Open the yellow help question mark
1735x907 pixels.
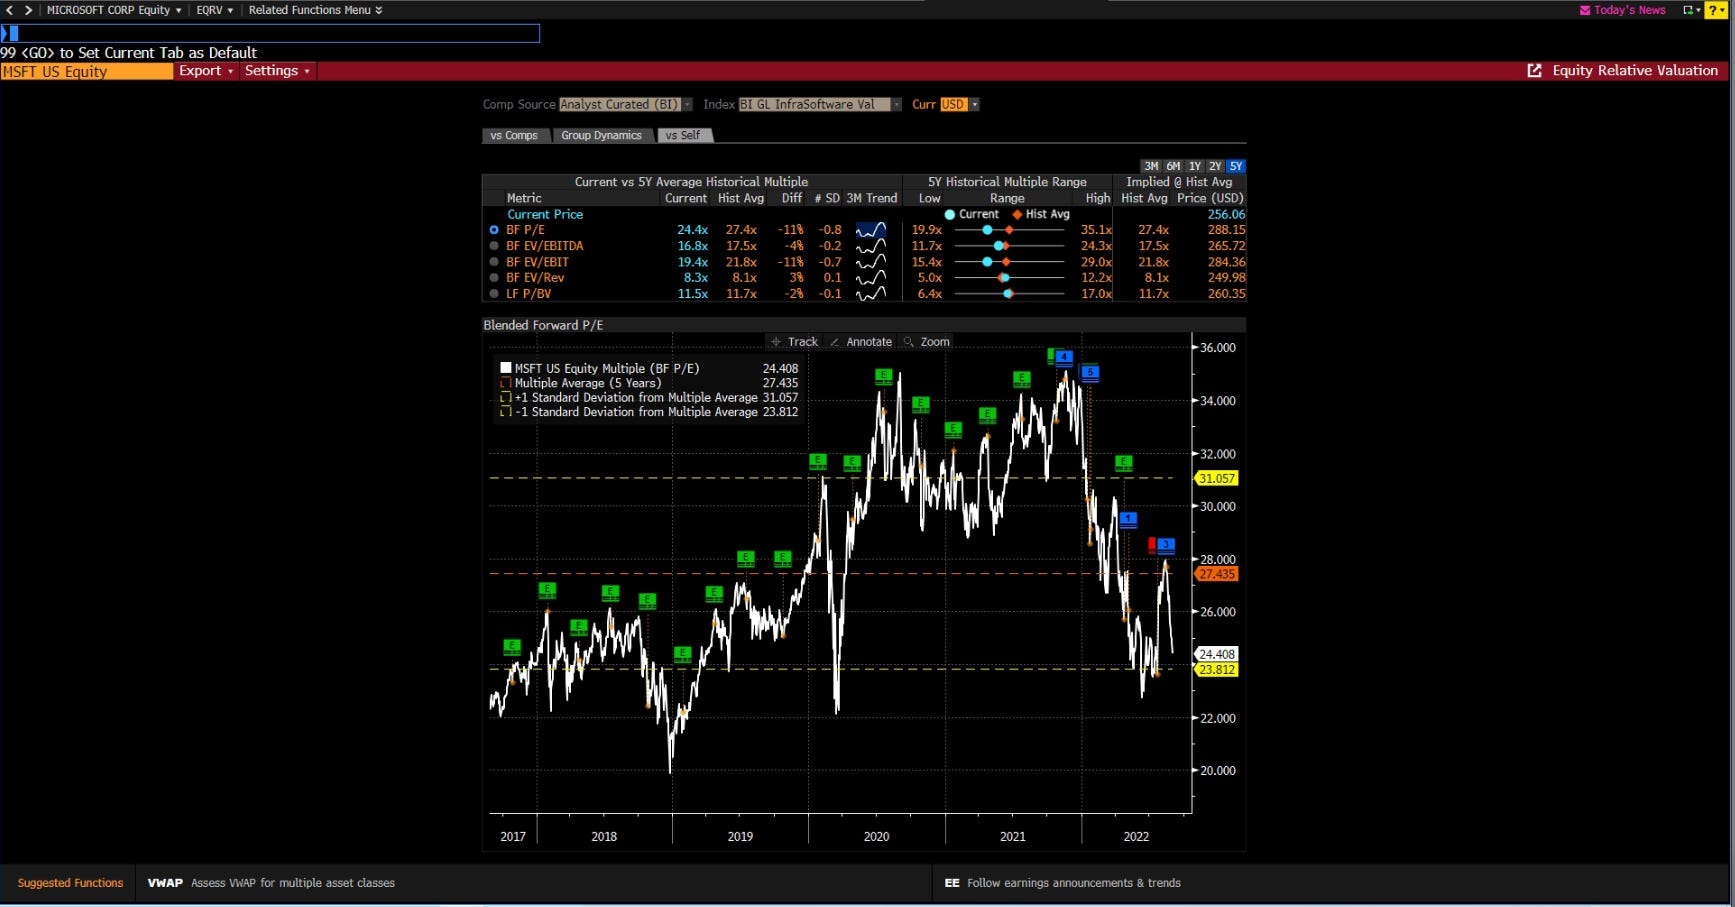point(1716,10)
